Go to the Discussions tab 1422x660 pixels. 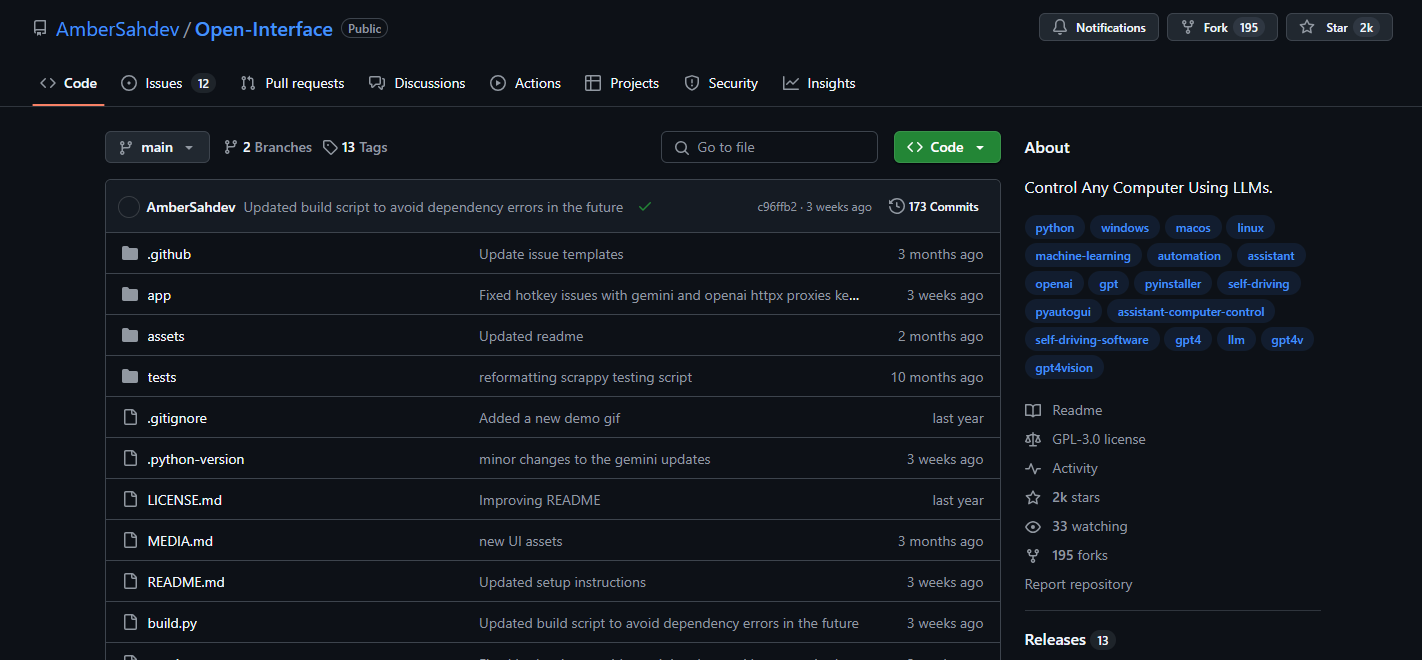[417, 83]
